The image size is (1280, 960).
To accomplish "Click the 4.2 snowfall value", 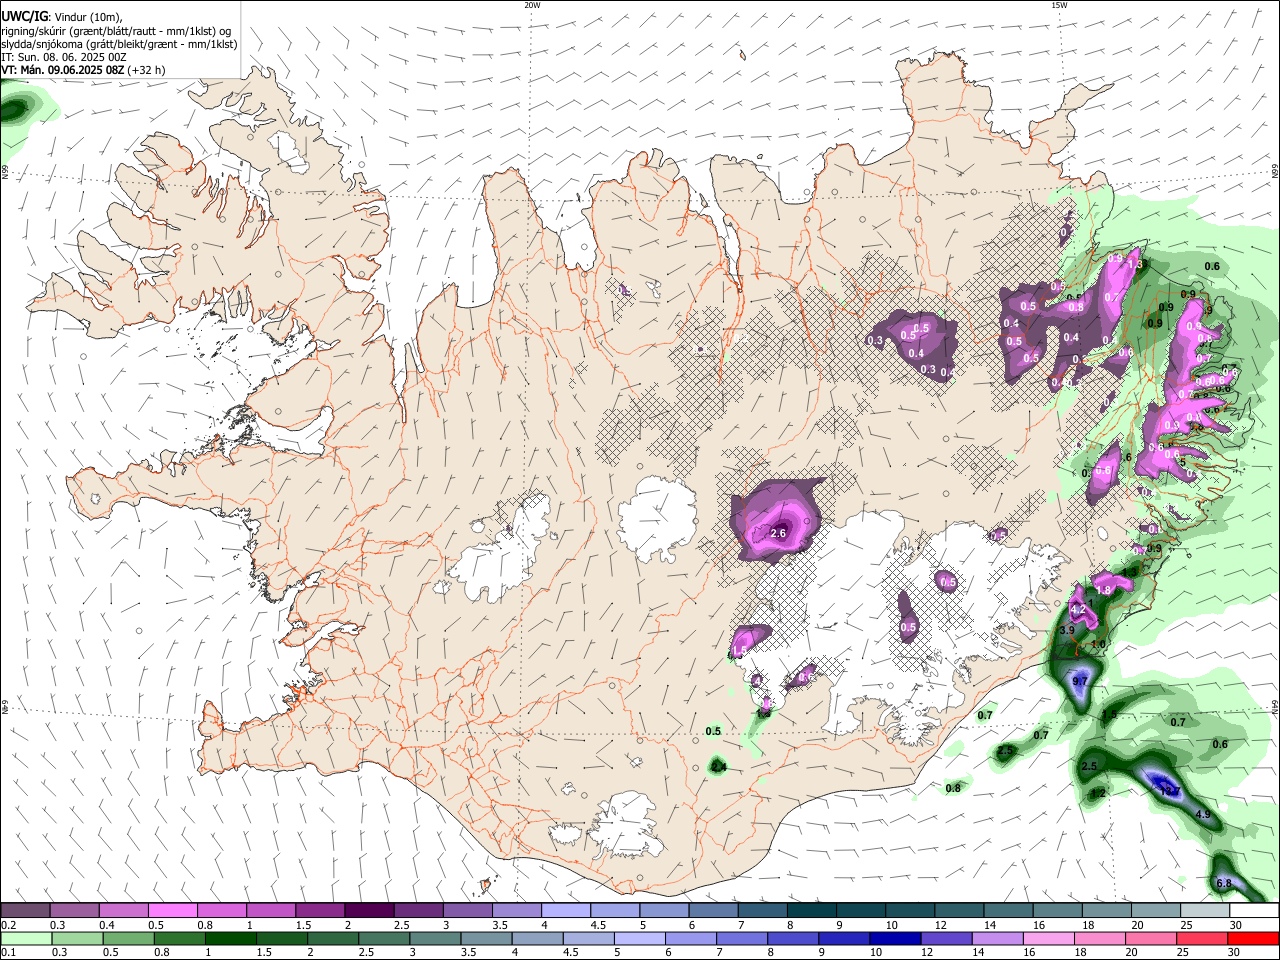I will click(x=1078, y=609).
